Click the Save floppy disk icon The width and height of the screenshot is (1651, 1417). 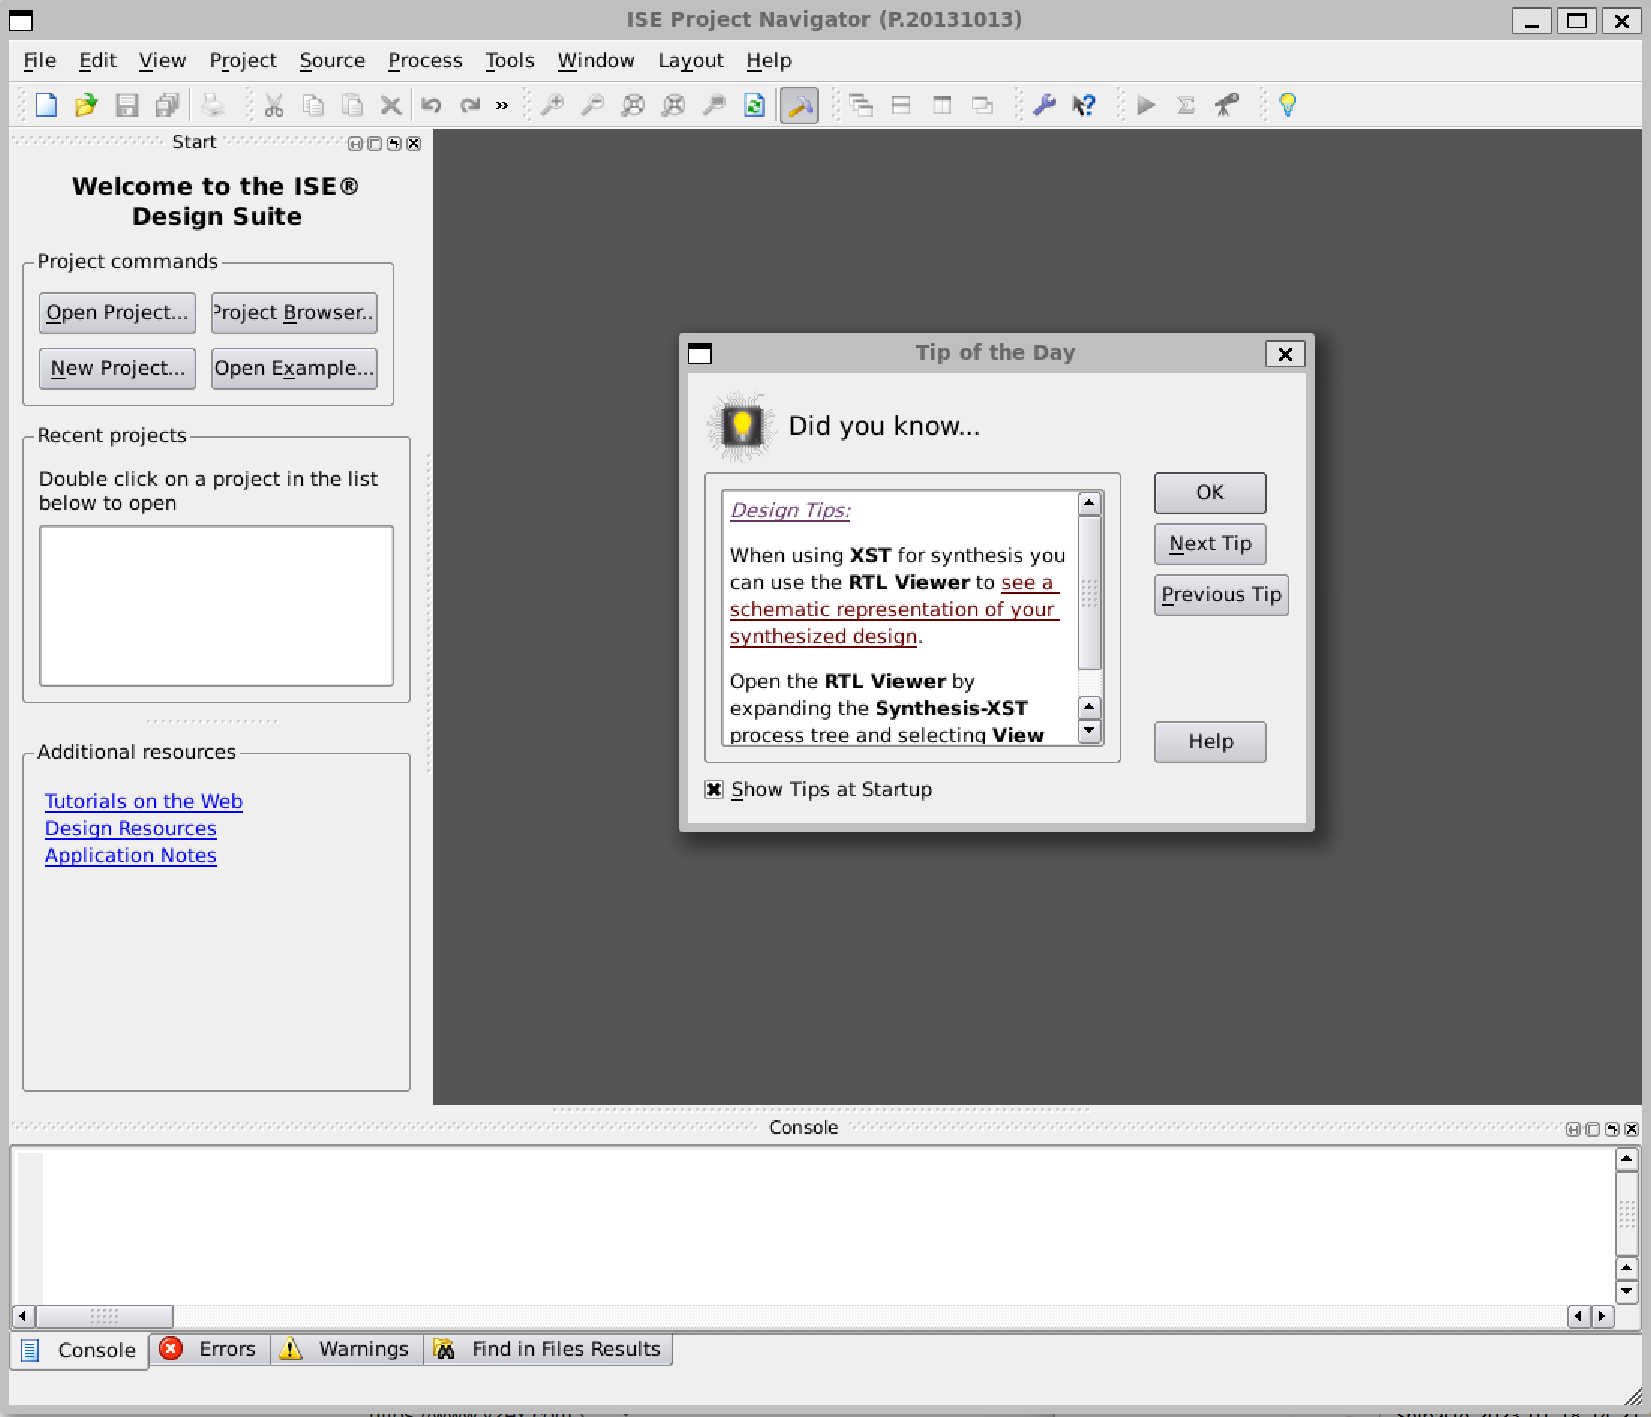pyautogui.click(x=127, y=105)
